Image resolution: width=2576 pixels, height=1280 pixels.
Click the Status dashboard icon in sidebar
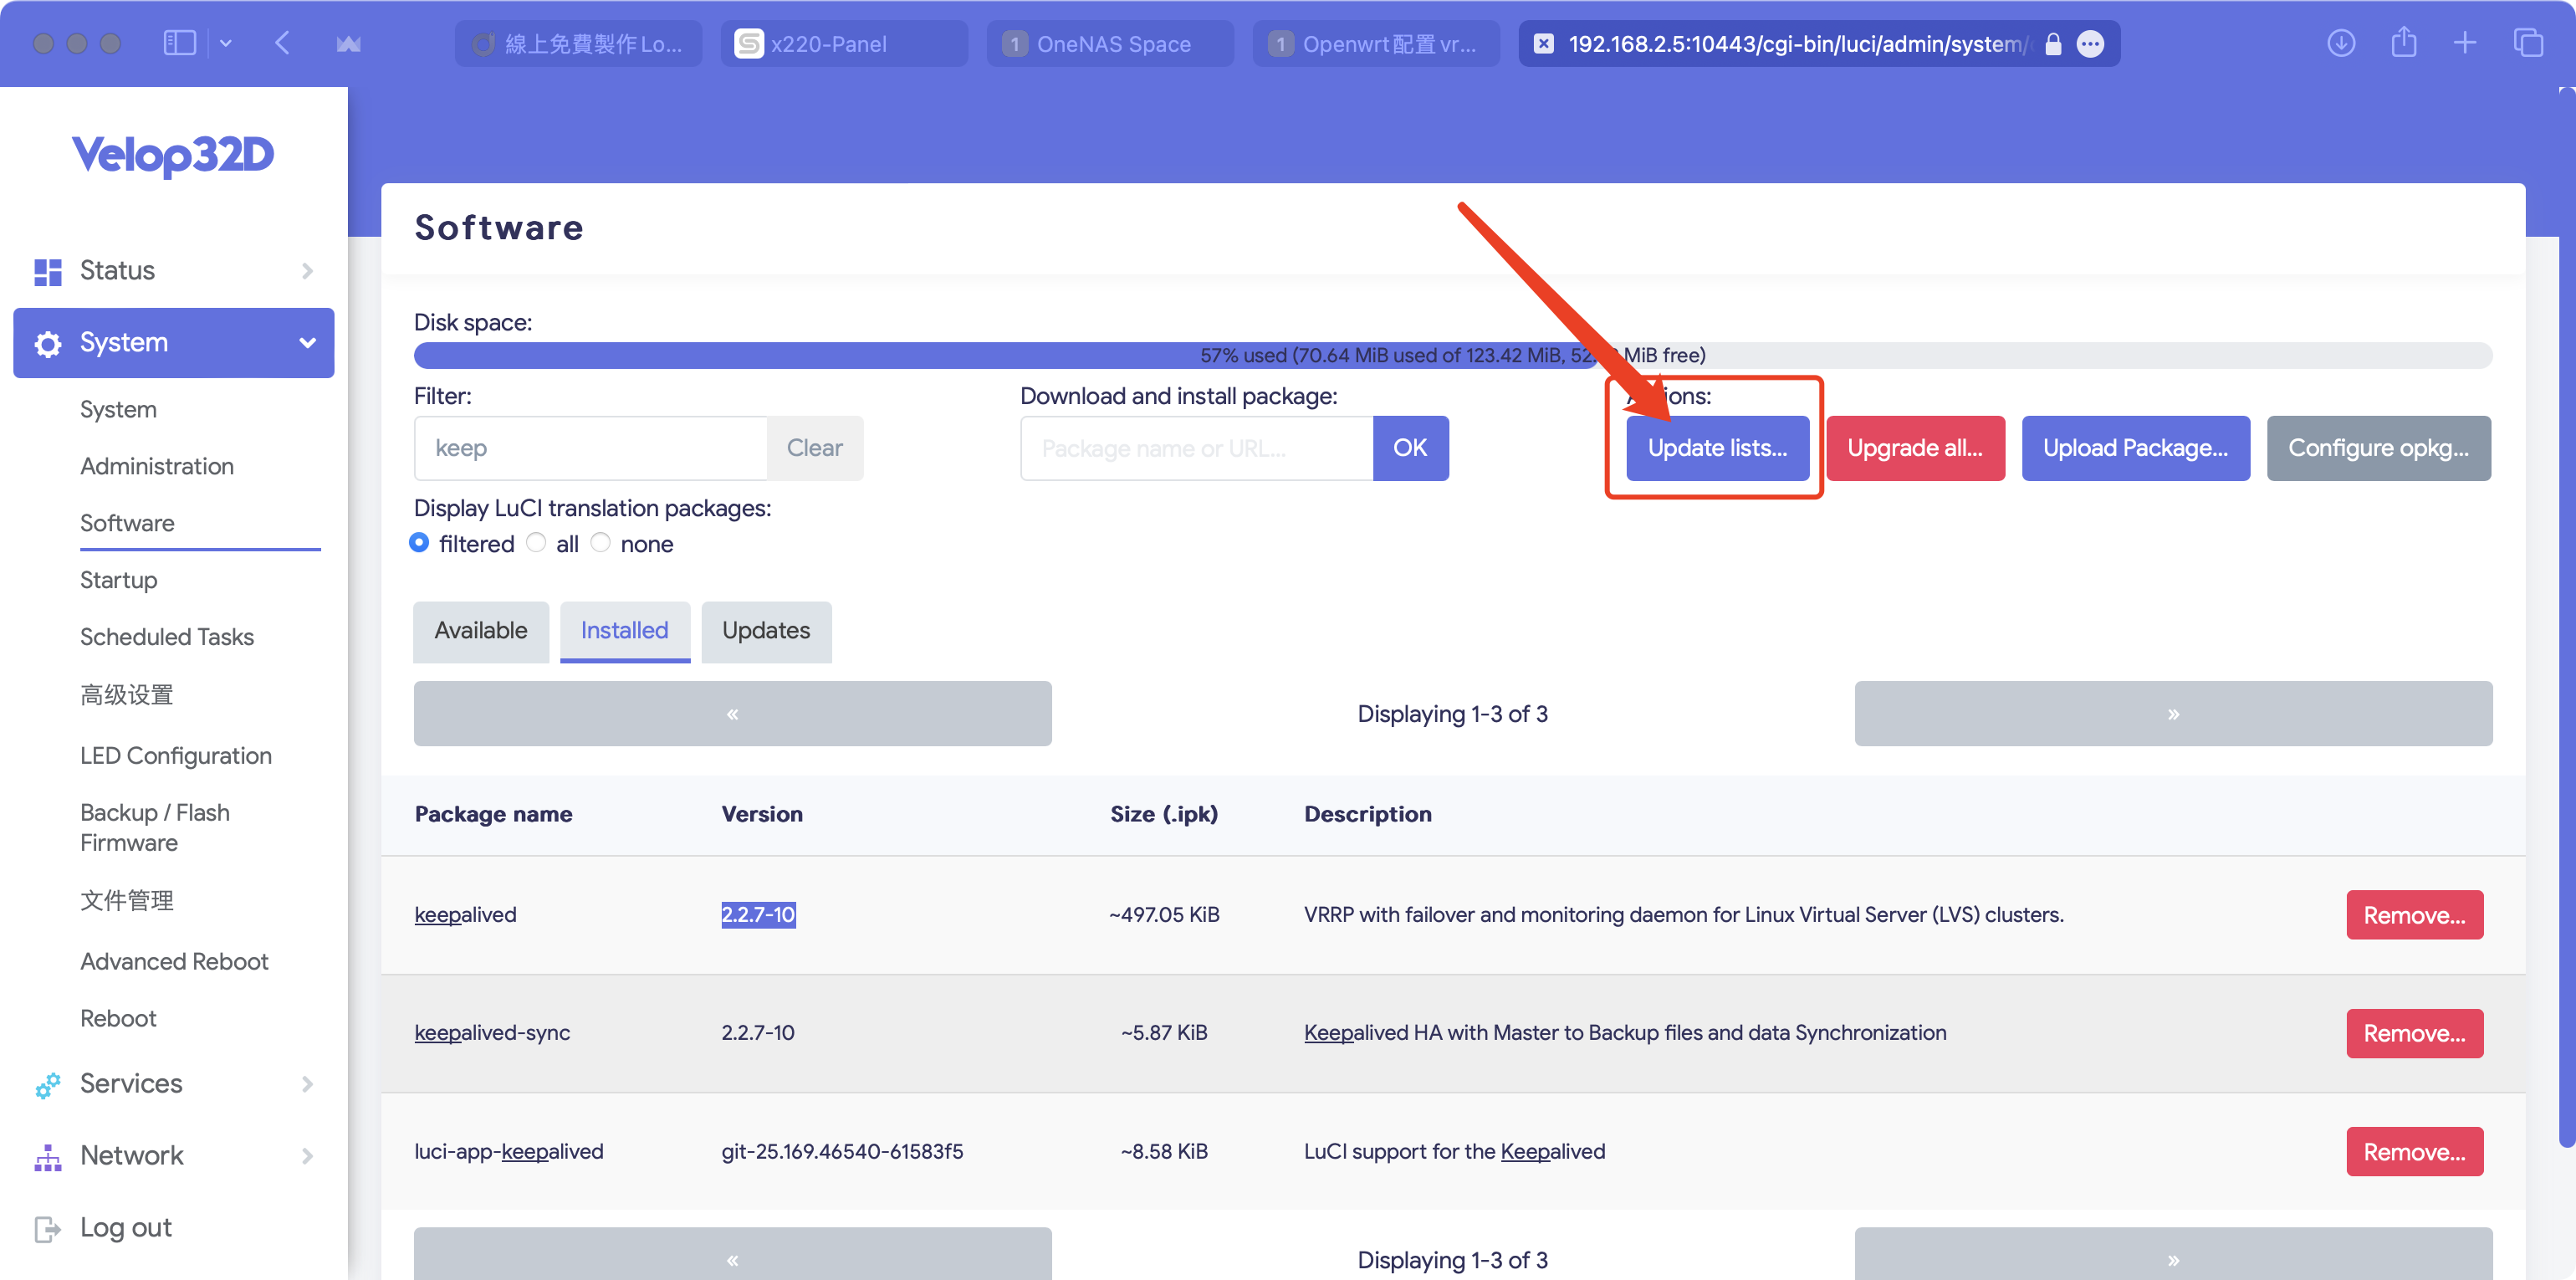click(47, 271)
